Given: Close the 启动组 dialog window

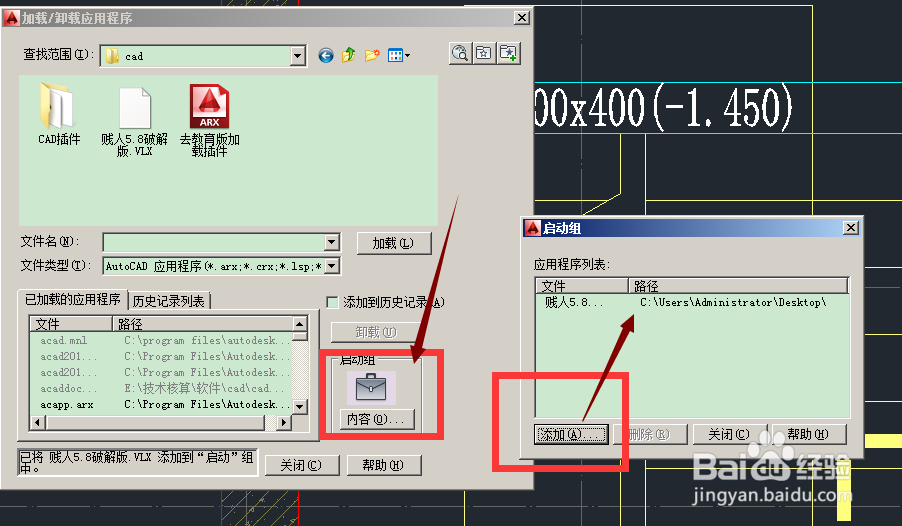Looking at the screenshot, I should click(x=851, y=228).
